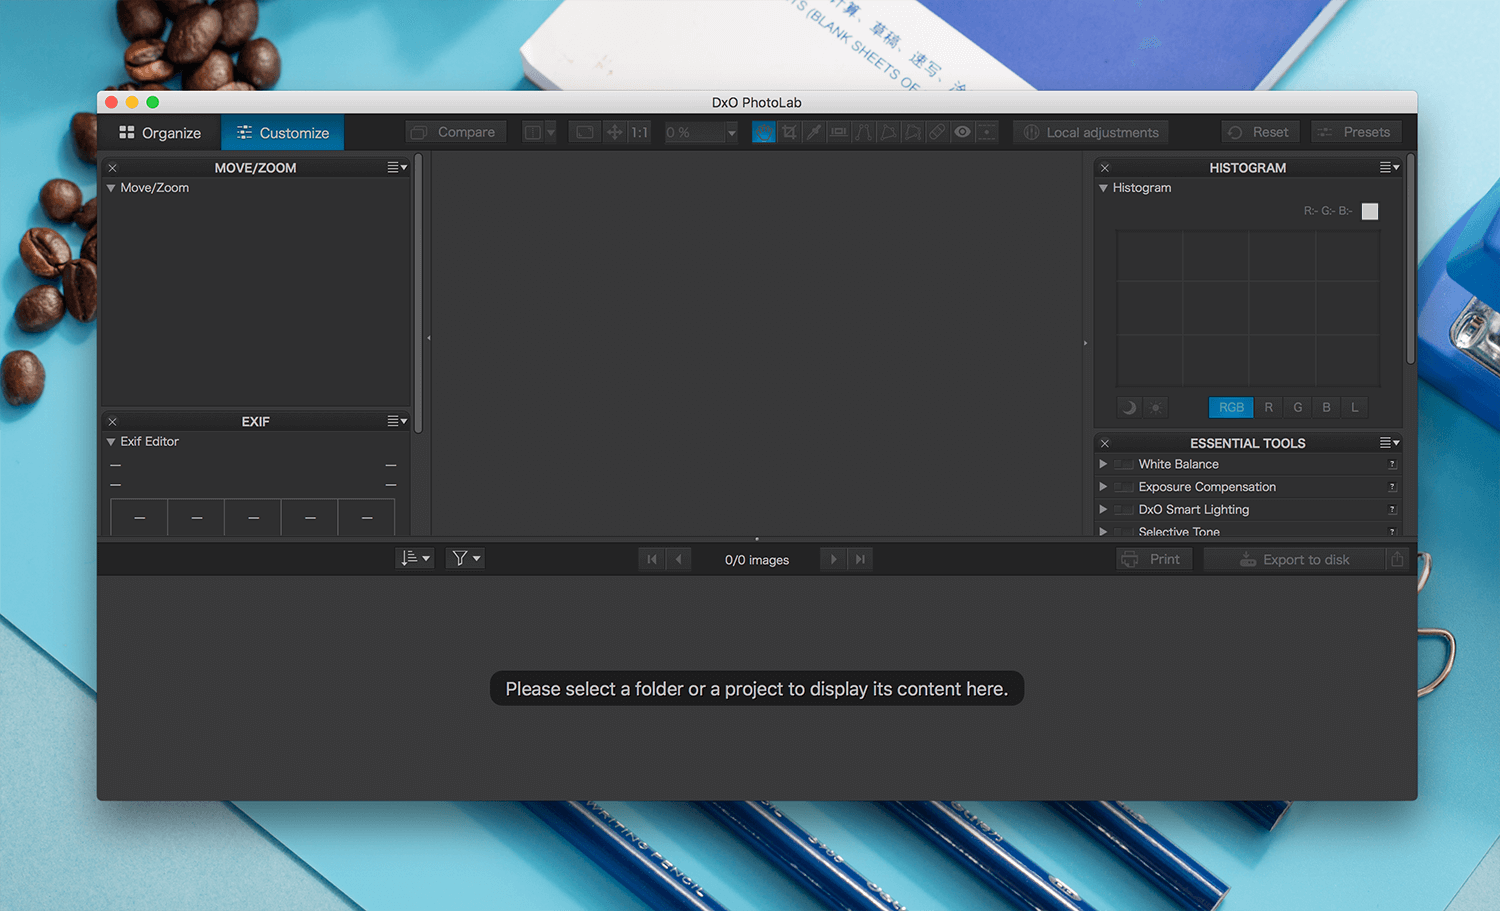Expand the White Balance tool

click(x=1103, y=464)
